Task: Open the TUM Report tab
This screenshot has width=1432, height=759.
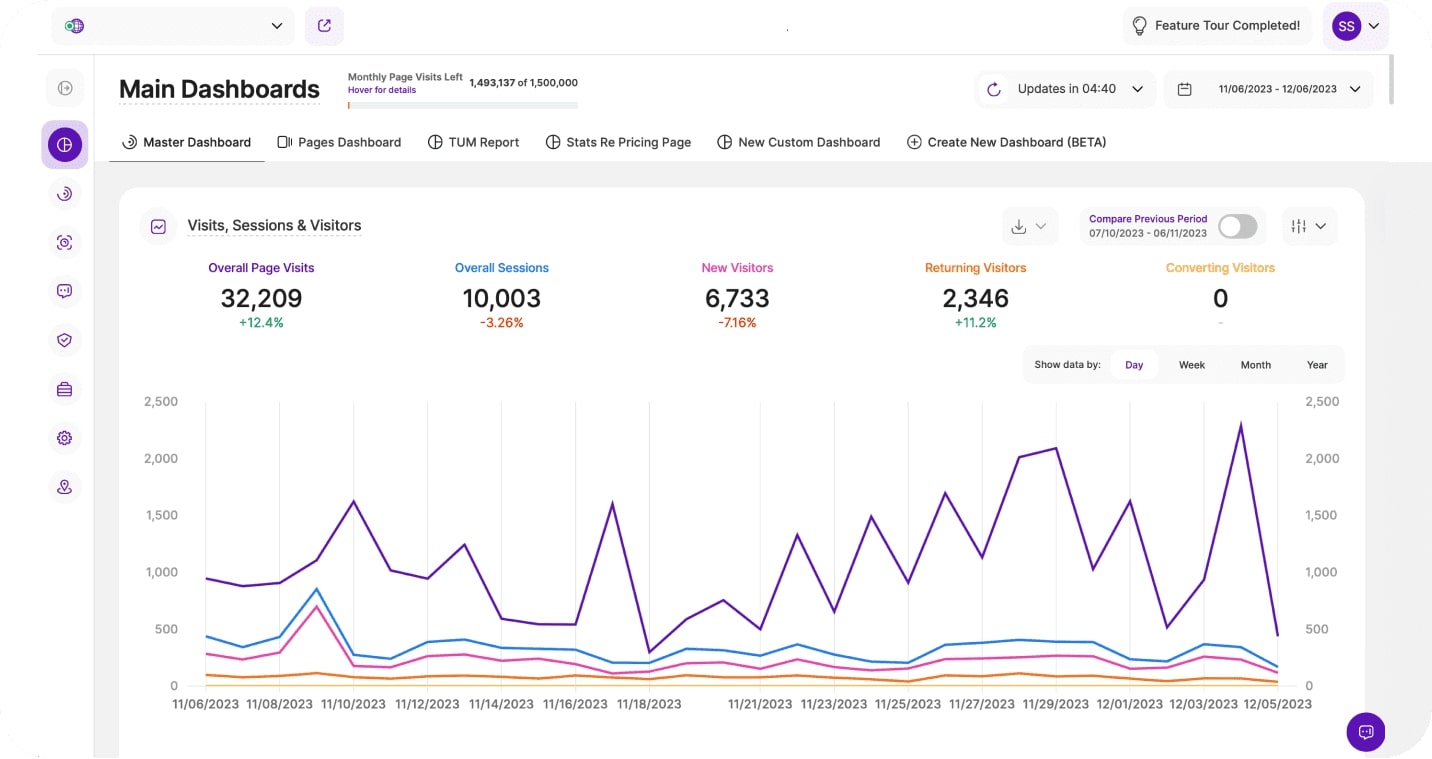Action: tap(473, 142)
